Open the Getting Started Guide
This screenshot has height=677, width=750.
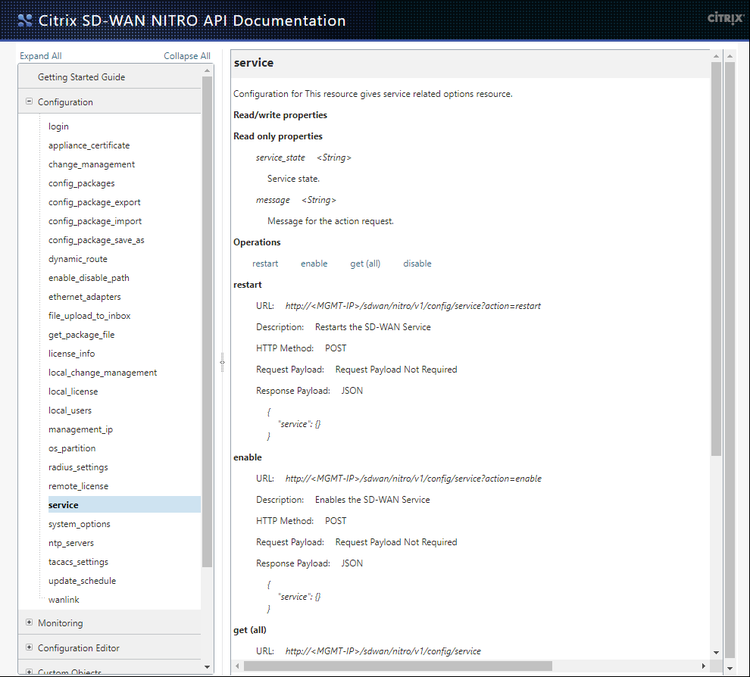[81, 77]
